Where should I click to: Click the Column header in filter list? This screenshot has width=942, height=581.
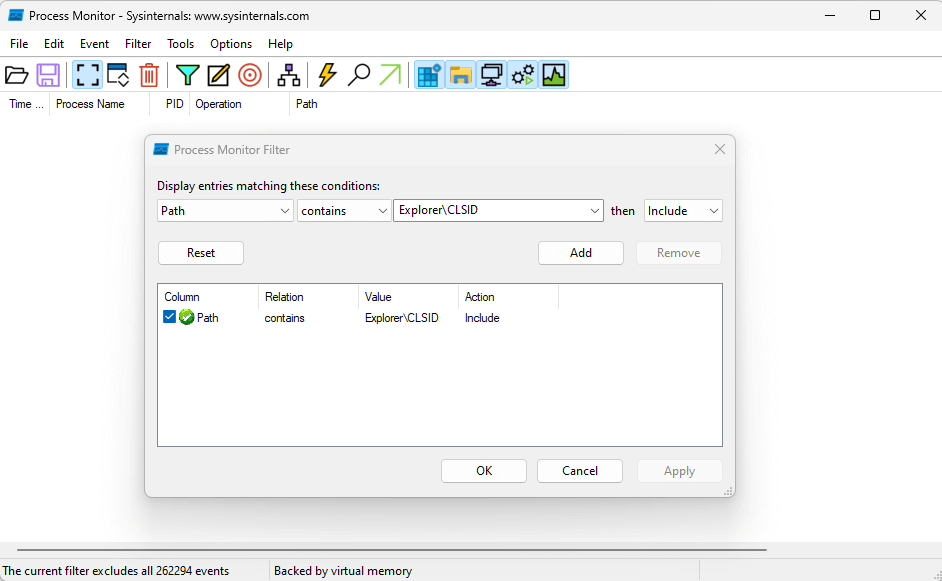coord(181,297)
